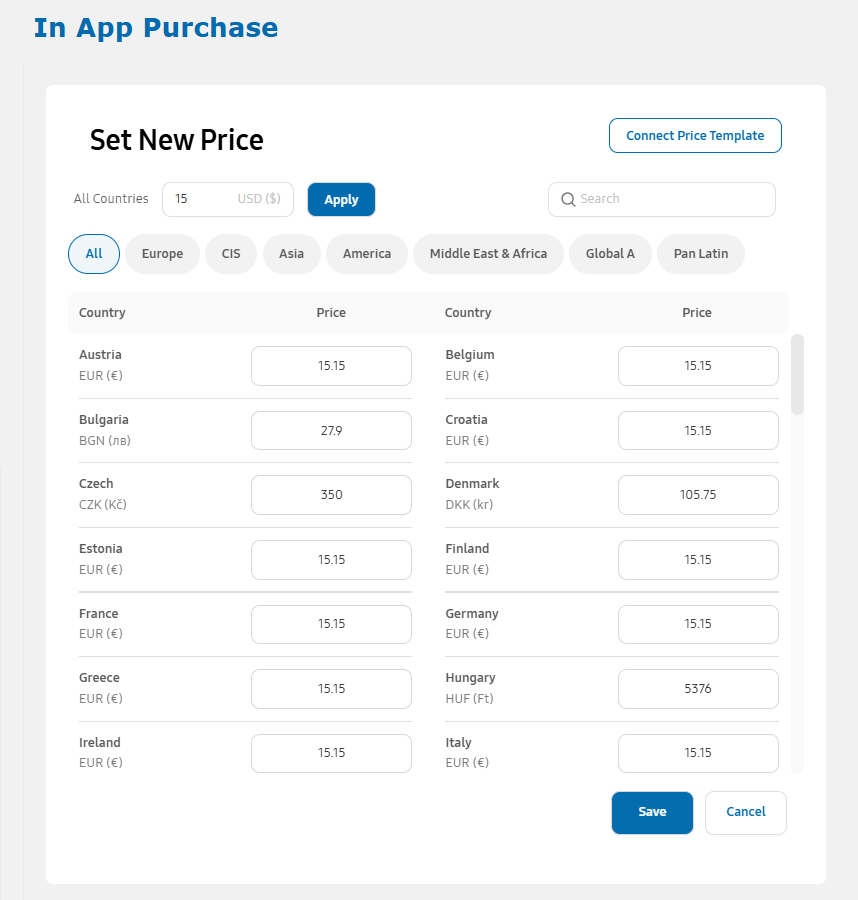Edit the Denmark DKK price field

698,495
